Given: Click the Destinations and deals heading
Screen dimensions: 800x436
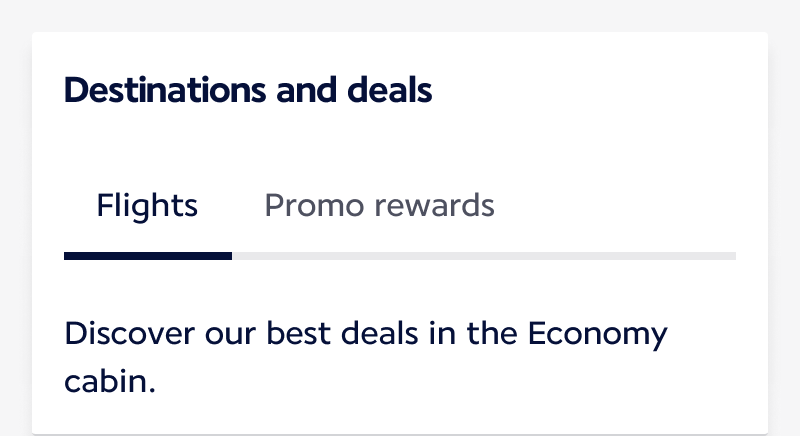Looking at the screenshot, I should 248,90.
